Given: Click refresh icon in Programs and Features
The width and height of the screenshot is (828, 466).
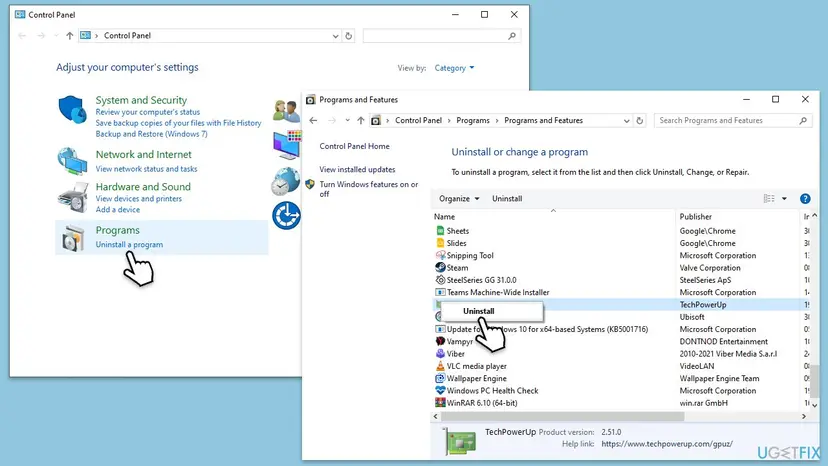Looking at the screenshot, I should coord(639,120).
